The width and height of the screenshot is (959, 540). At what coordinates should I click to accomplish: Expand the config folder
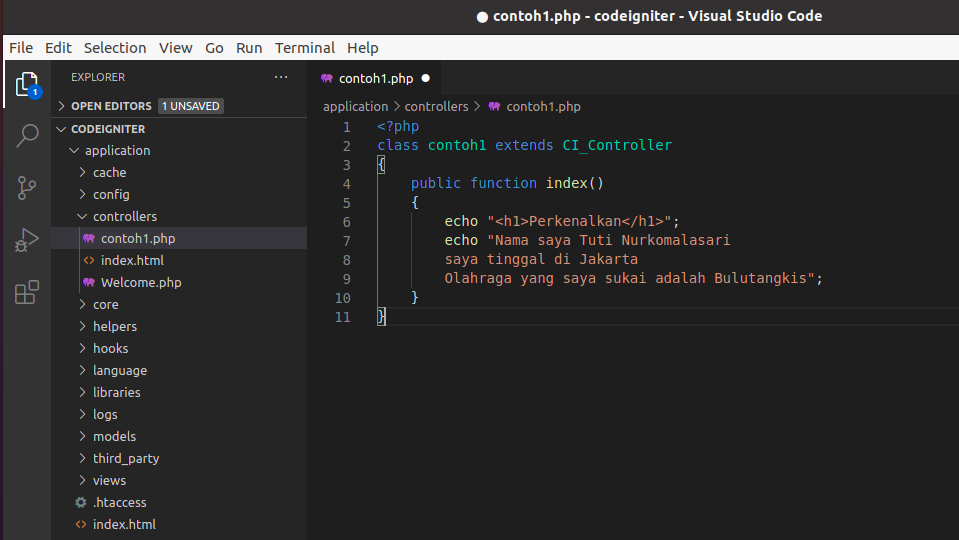83,194
